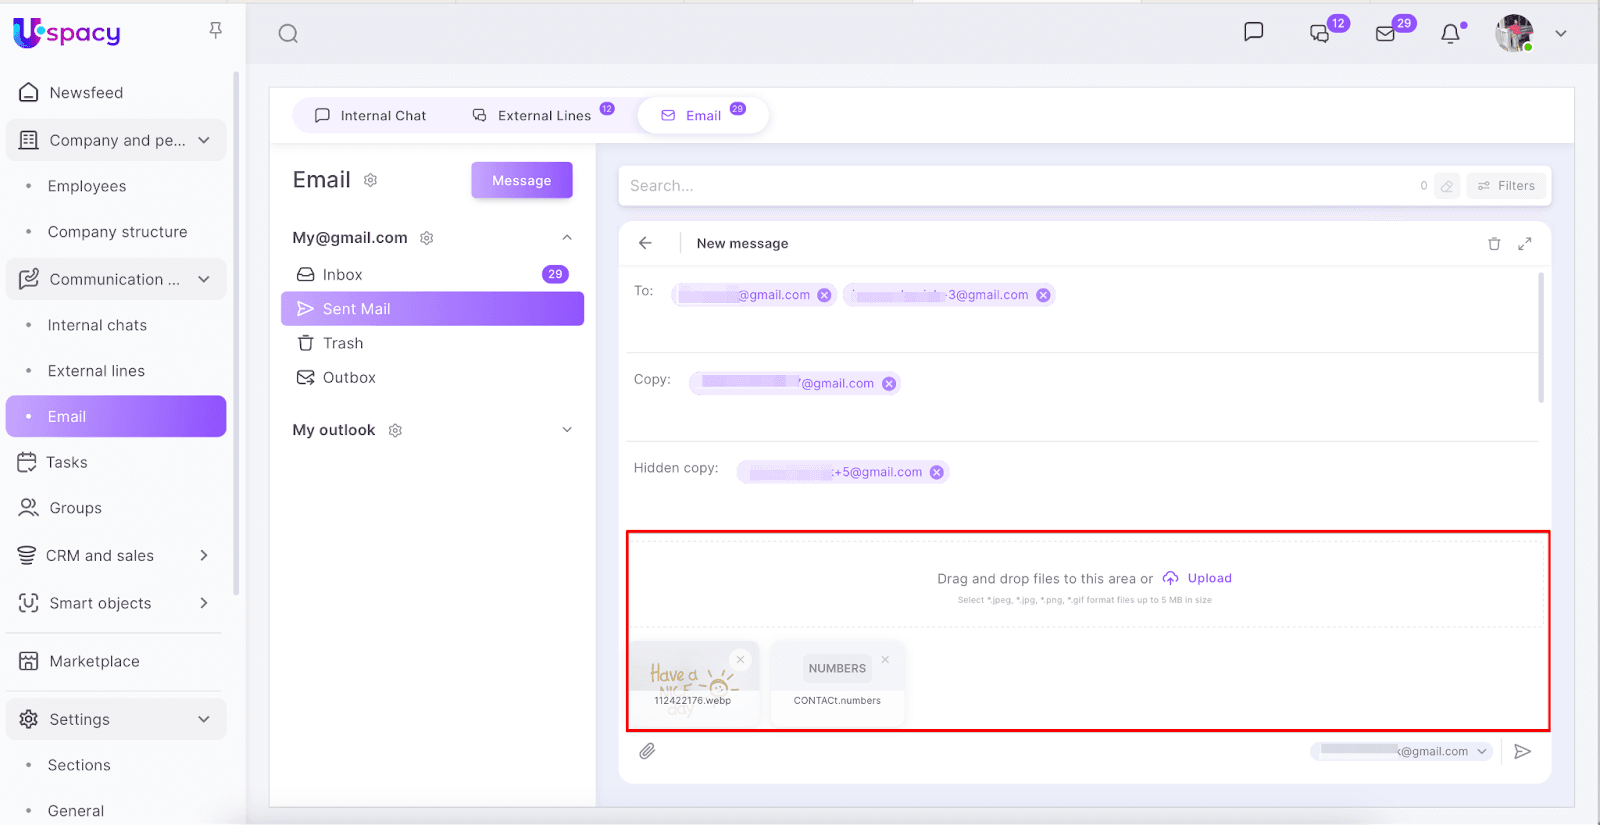This screenshot has width=1600, height=825.
Task: Open the mail icon with badge 29
Action: [1386, 34]
